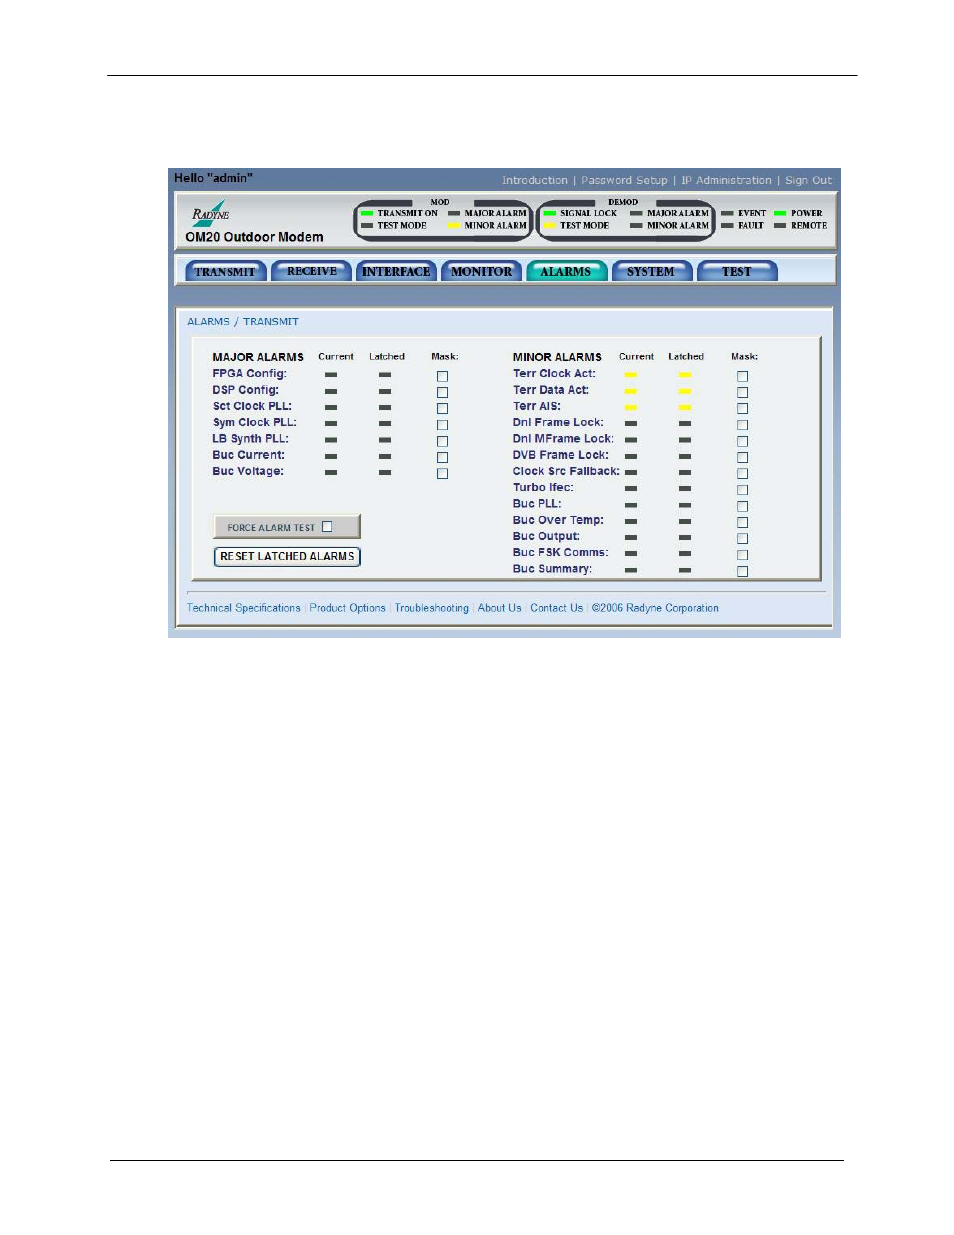Switch to the RECEIVE tab
This screenshot has width=954, height=1235.
311,271
